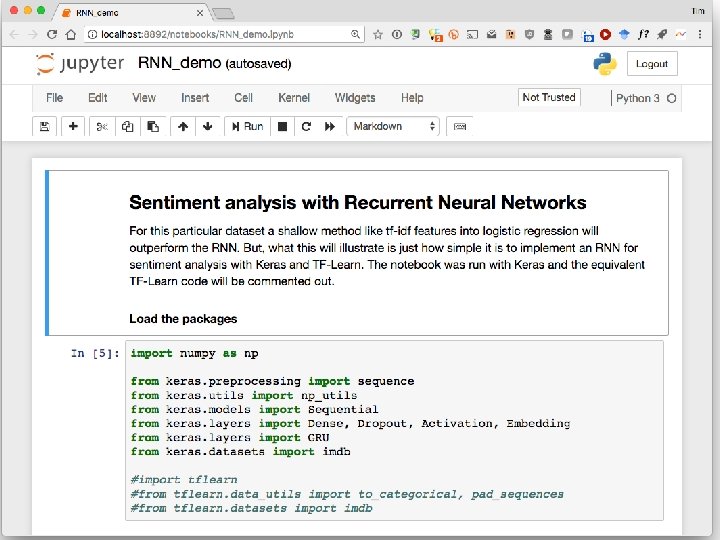Open the Help menu
720x540 pixels.
coord(412,98)
